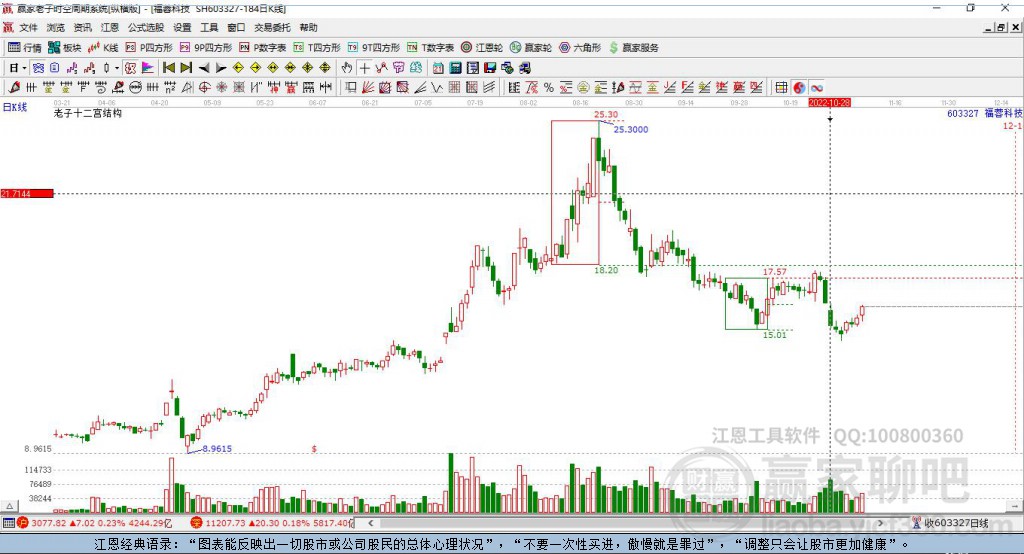This screenshot has height=554, width=1024.
Task: Click the Gann fan red lines icon
Action: point(368,88)
